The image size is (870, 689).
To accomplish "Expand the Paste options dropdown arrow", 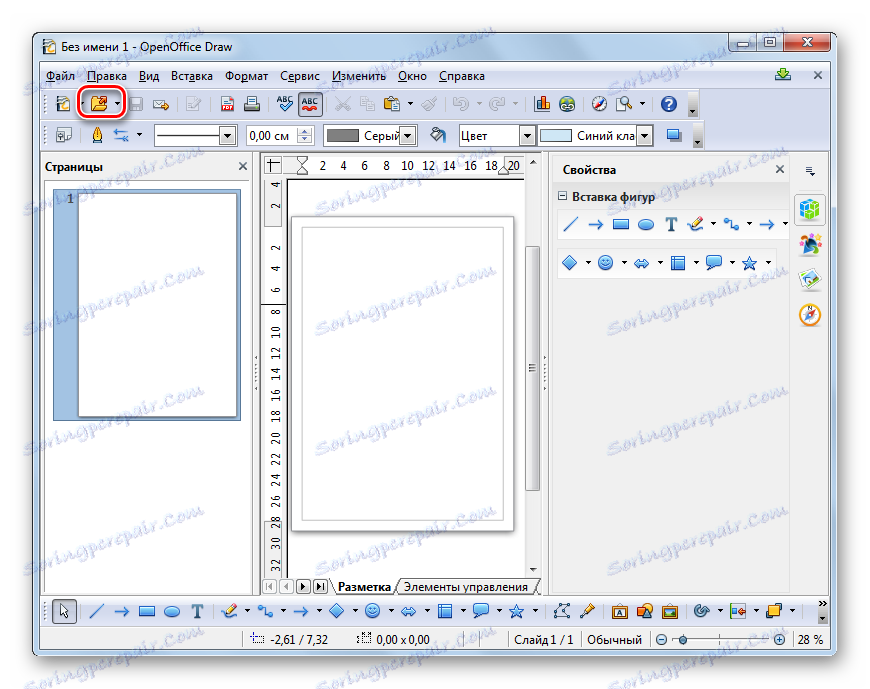I will click(x=410, y=104).
